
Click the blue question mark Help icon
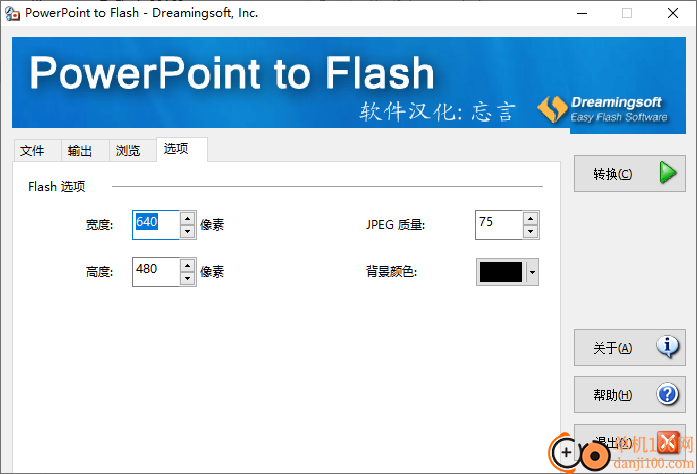point(667,394)
